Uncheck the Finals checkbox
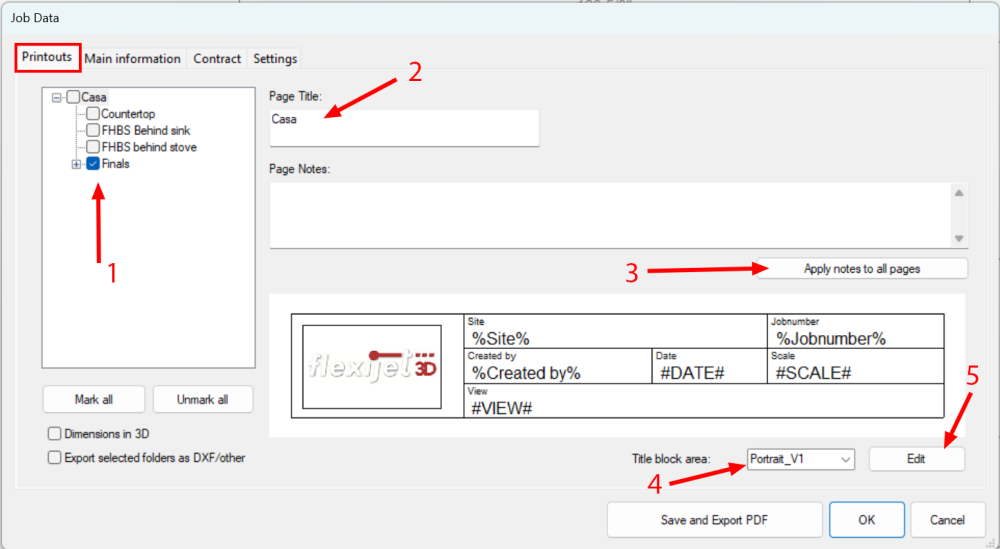The image size is (1000, 549). [93, 163]
